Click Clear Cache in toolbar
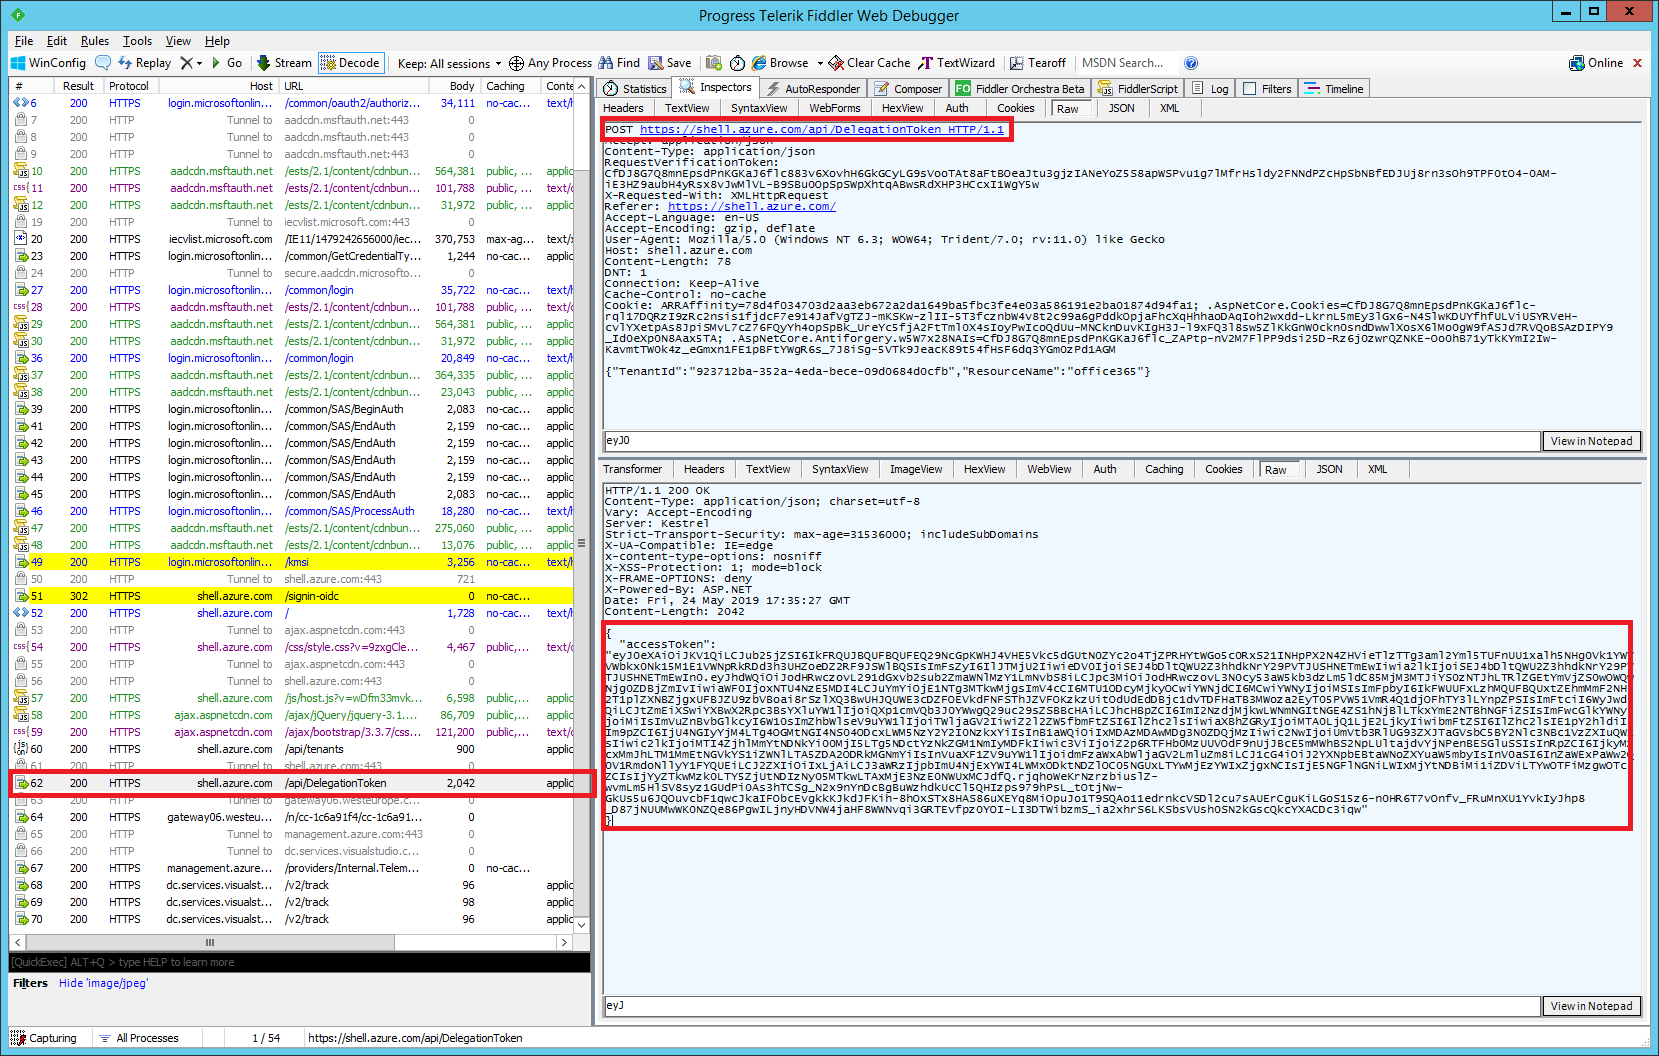 coord(869,63)
